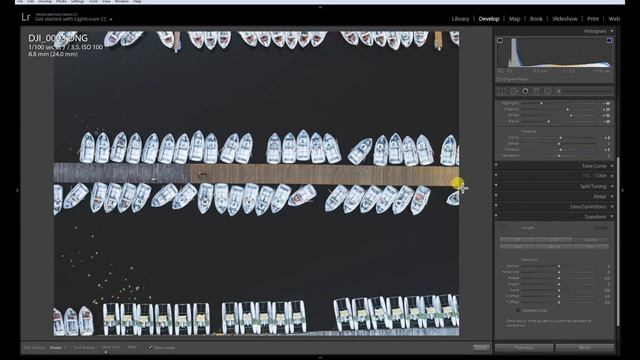The width and height of the screenshot is (640, 360).
Task: Select the Graduated Filter tool
Action: pyautogui.click(x=537, y=91)
